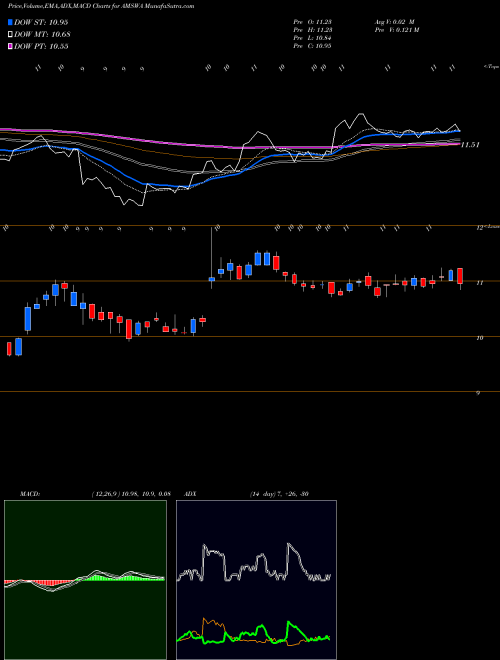Select the 'DOW MT: 10.68' legend label
Image resolution: width=500 pixels, height=660 pixels.
42,35
